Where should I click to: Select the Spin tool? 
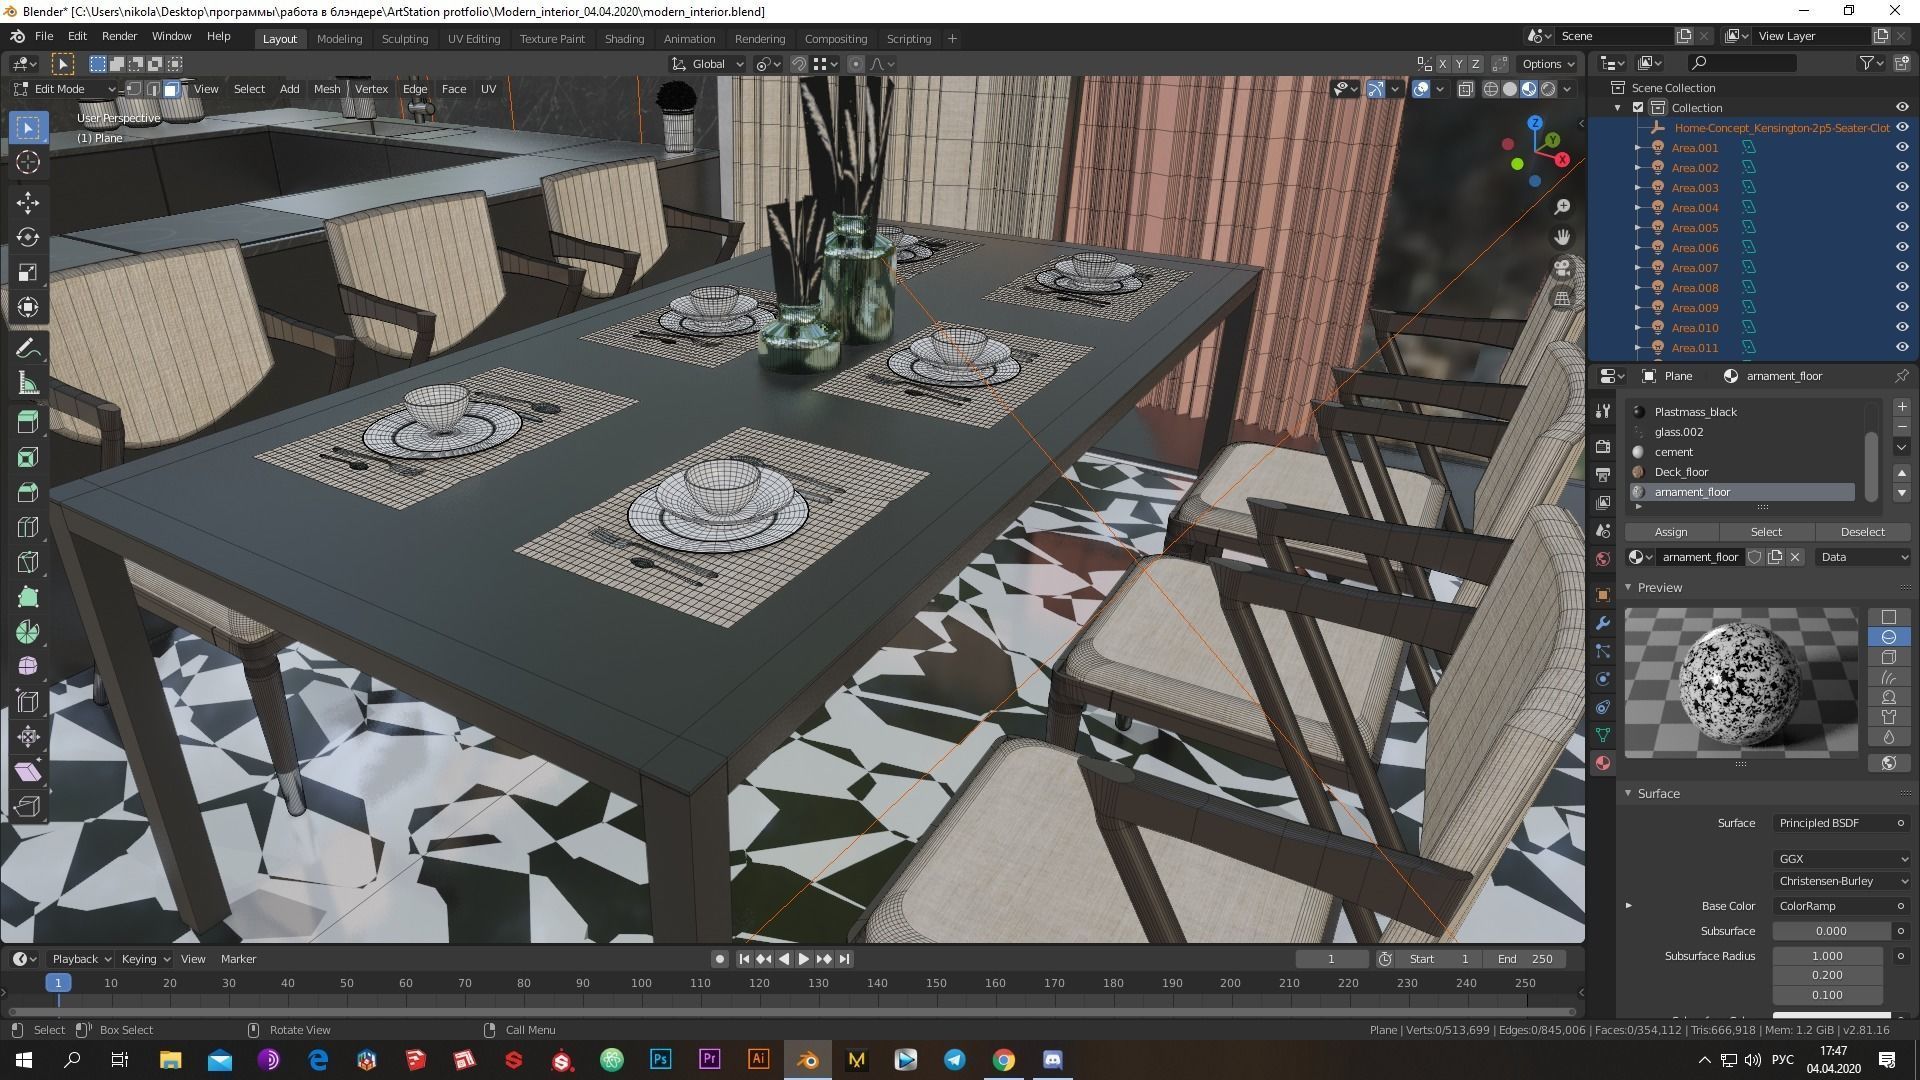coord(28,632)
